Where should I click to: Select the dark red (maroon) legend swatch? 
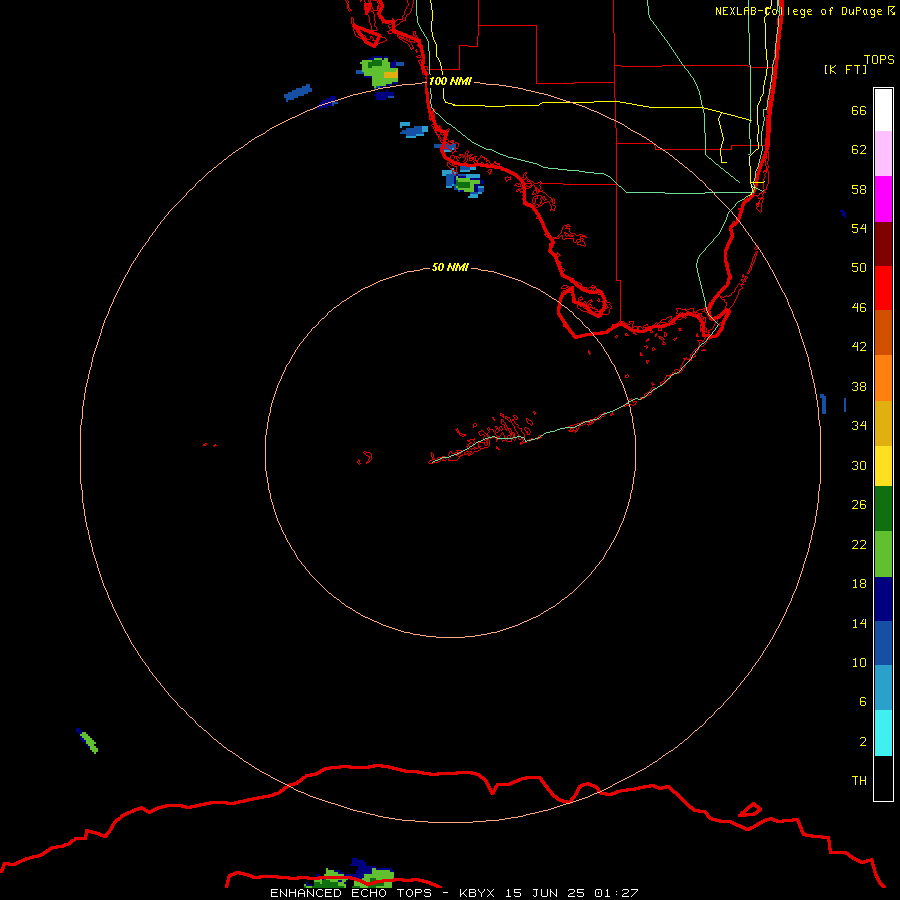(x=883, y=244)
